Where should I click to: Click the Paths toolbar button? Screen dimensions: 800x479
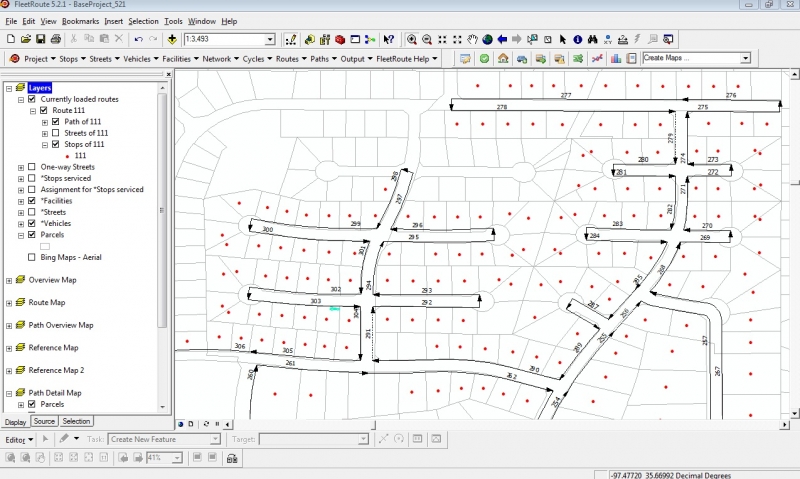coord(323,59)
